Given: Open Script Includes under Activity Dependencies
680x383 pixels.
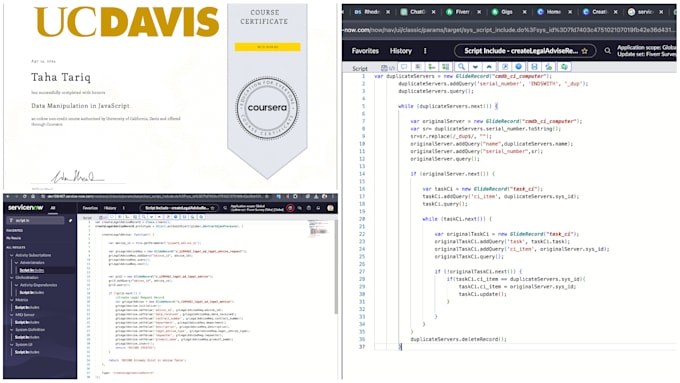Looking at the screenshot, I should [x=32, y=292].
